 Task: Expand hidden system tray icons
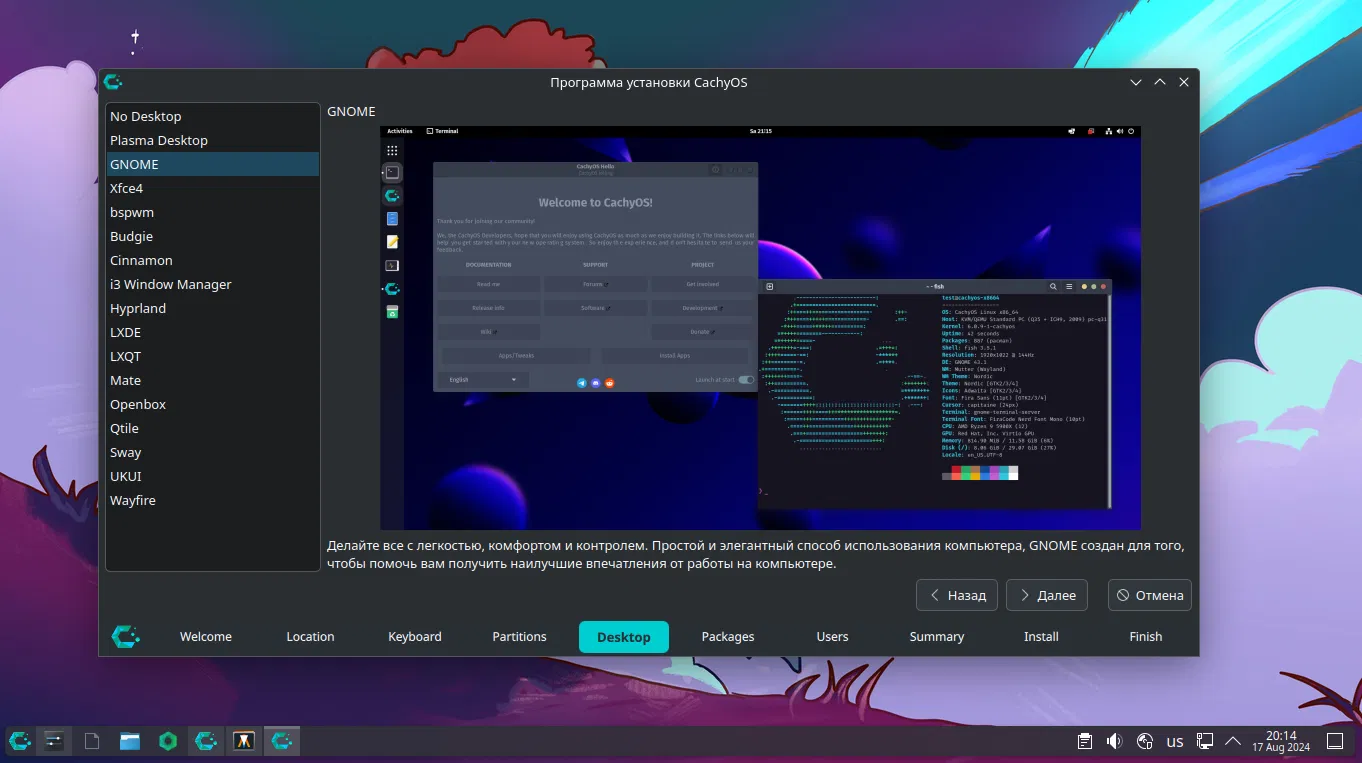[1233, 741]
